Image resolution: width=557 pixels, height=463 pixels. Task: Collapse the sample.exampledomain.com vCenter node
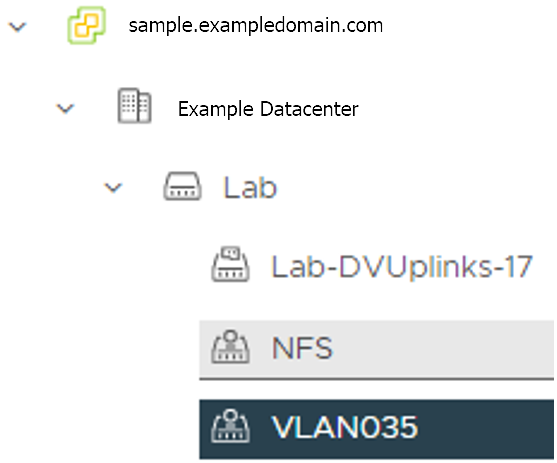point(17,26)
